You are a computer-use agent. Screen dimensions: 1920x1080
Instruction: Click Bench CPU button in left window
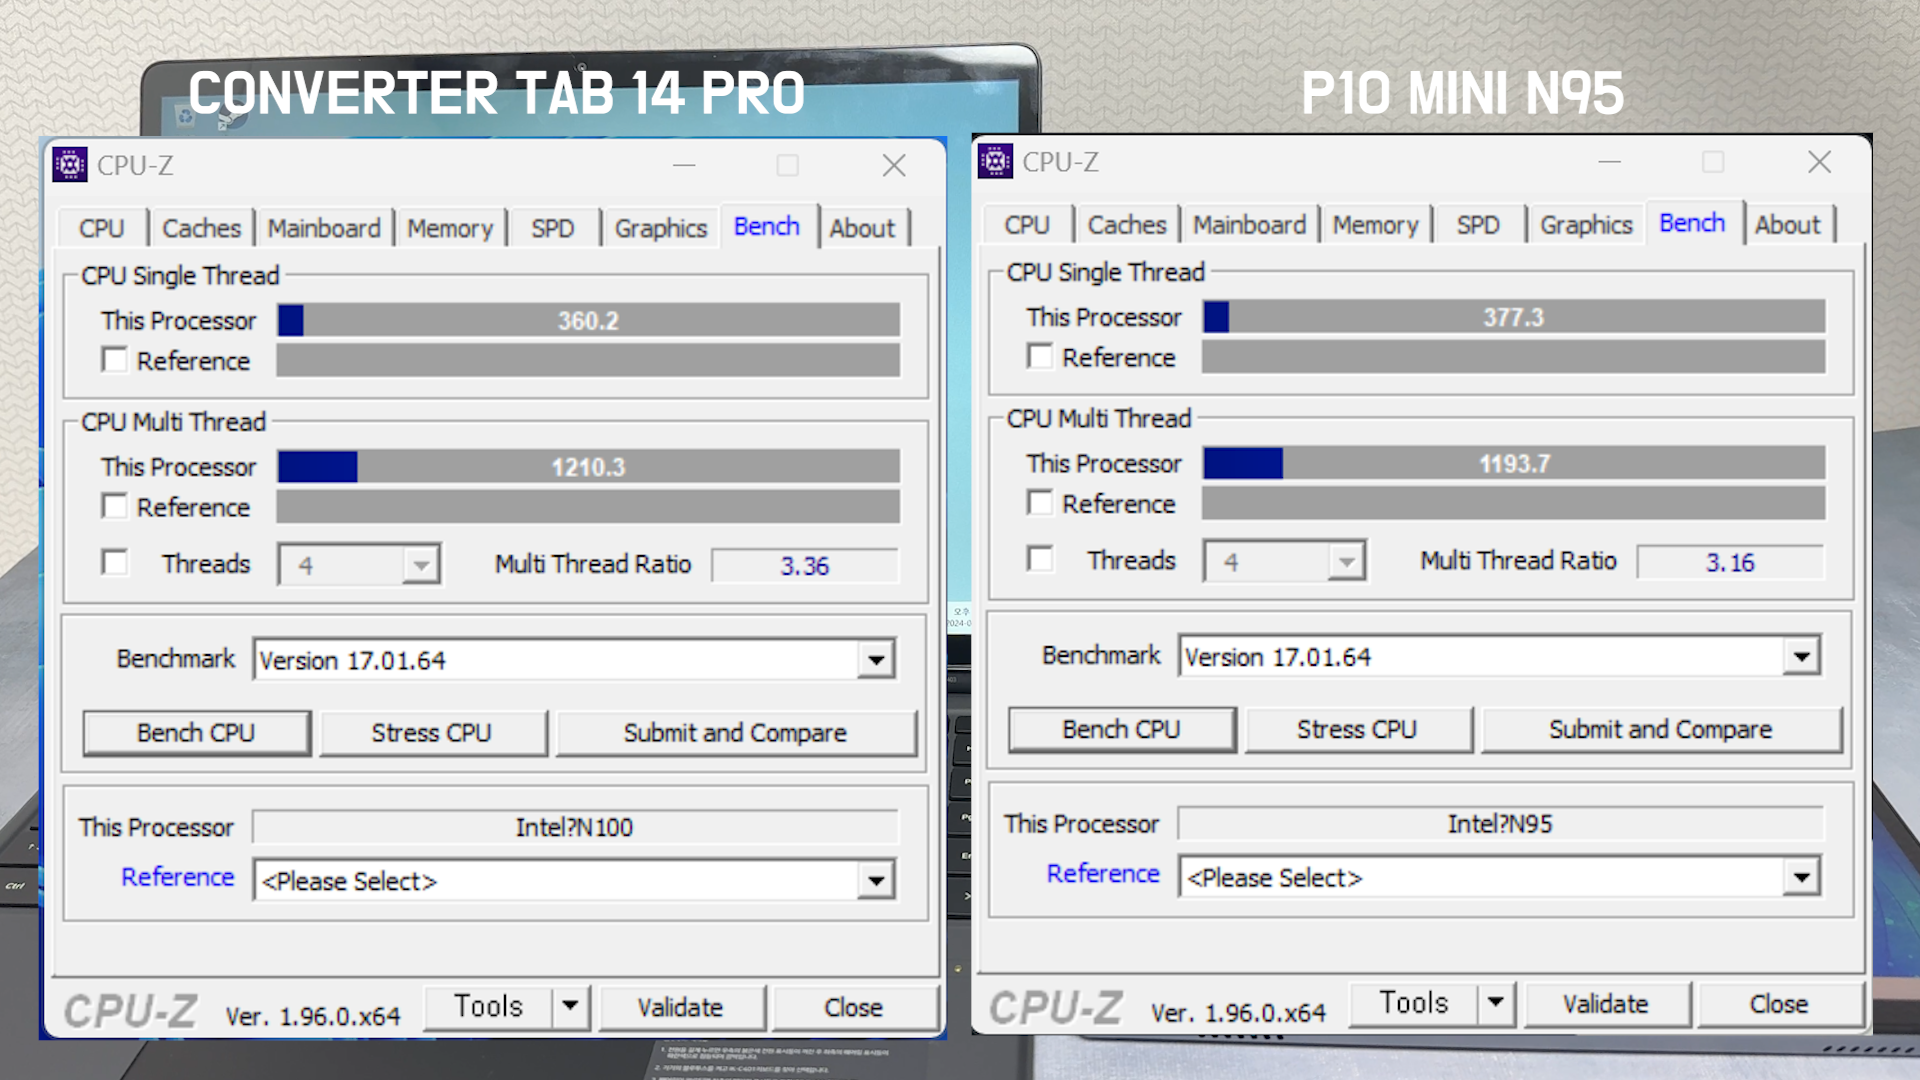pyautogui.click(x=196, y=733)
